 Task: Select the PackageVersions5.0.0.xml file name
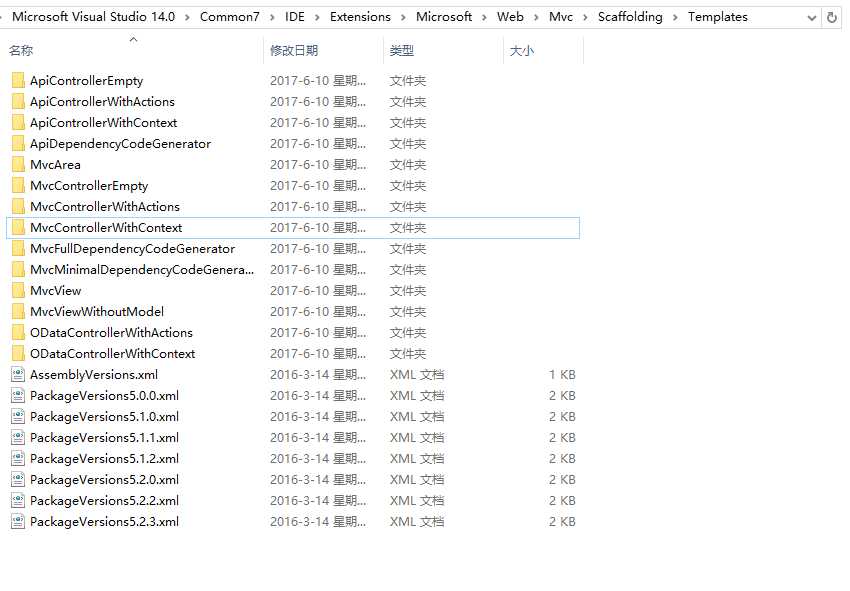pyautogui.click(x=105, y=396)
